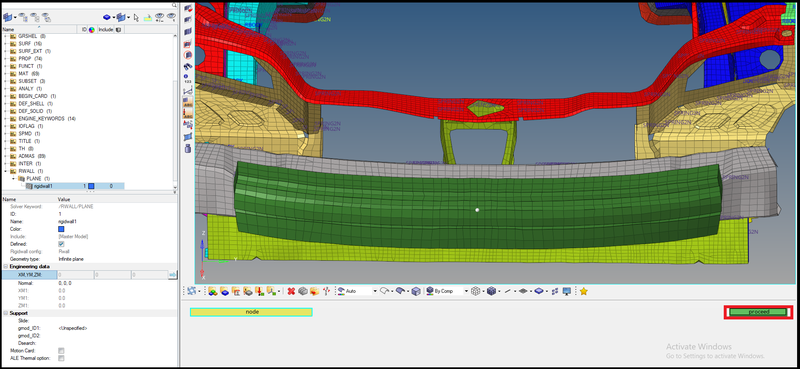Click the yellow star favorites icon
The height and width of the screenshot is (369, 800).
[x=584, y=291]
